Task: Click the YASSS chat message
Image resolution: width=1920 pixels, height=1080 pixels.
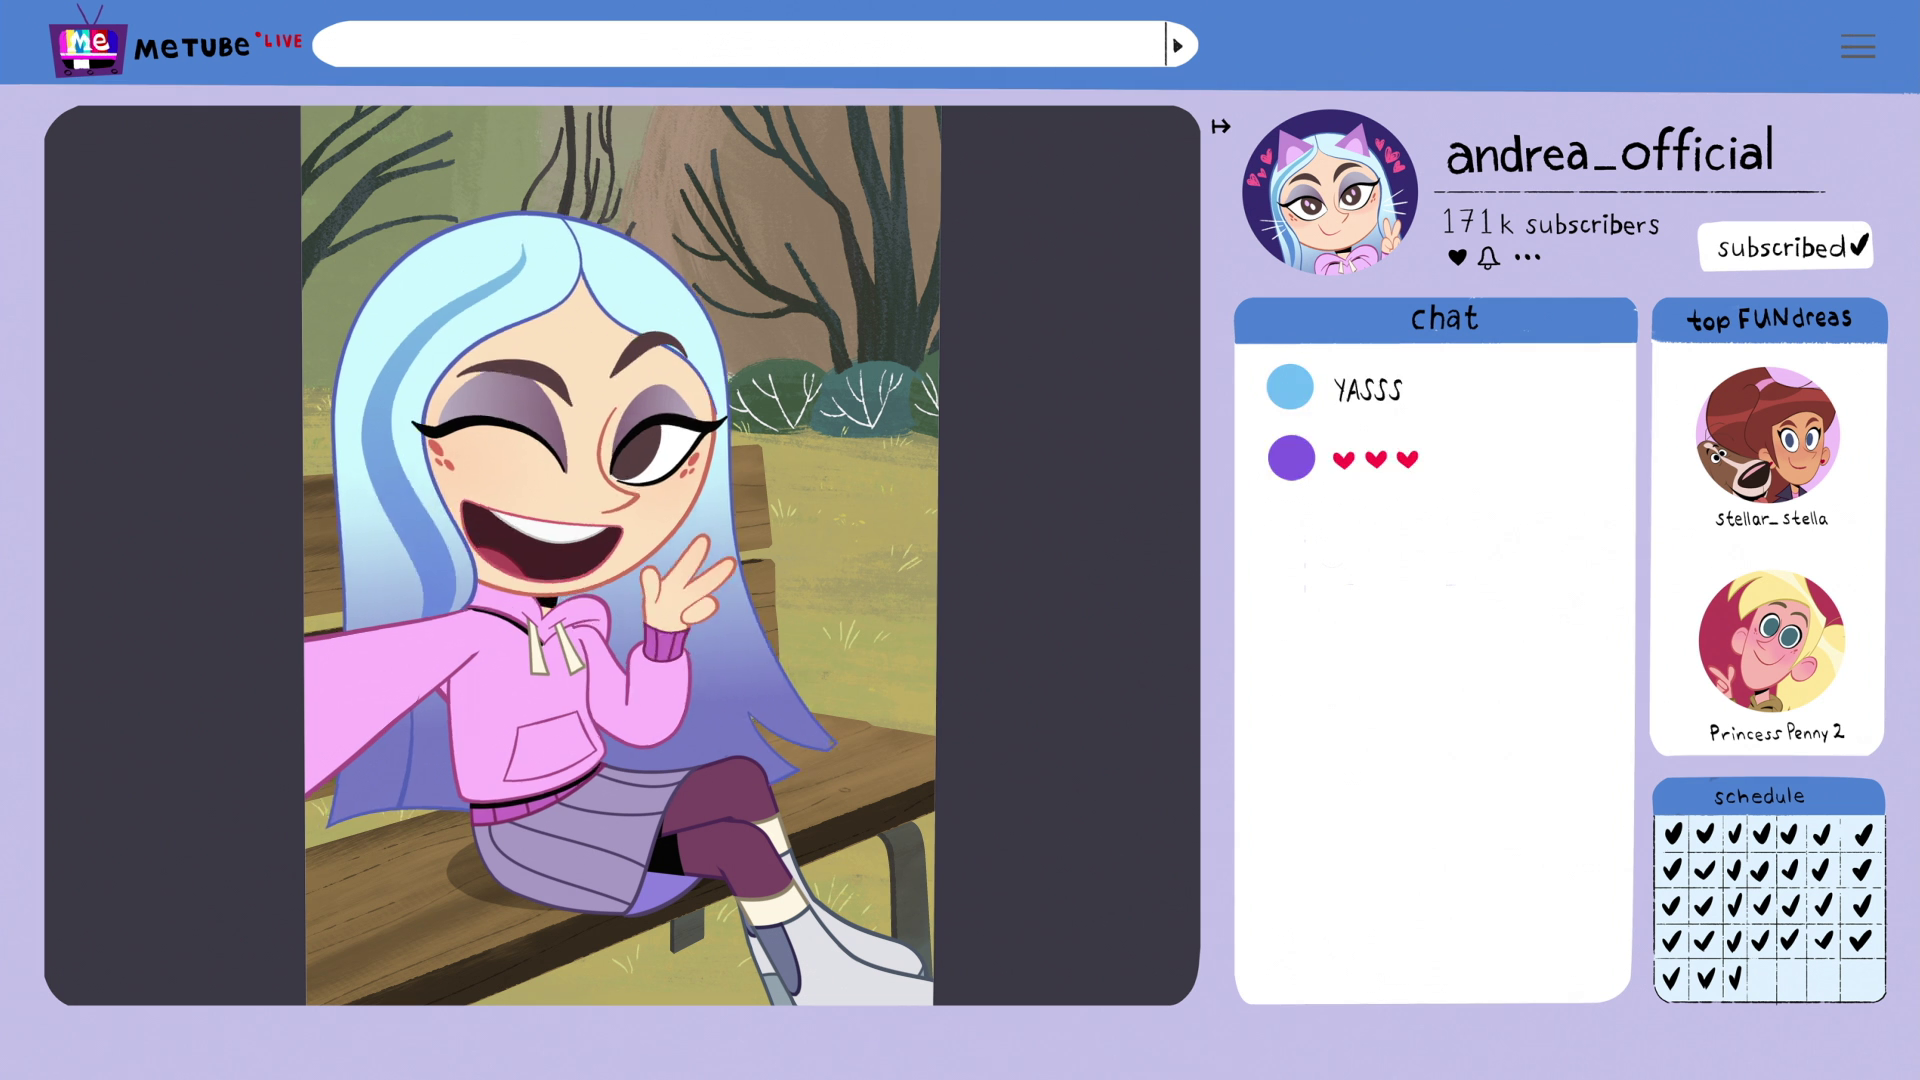Action: tap(1368, 389)
